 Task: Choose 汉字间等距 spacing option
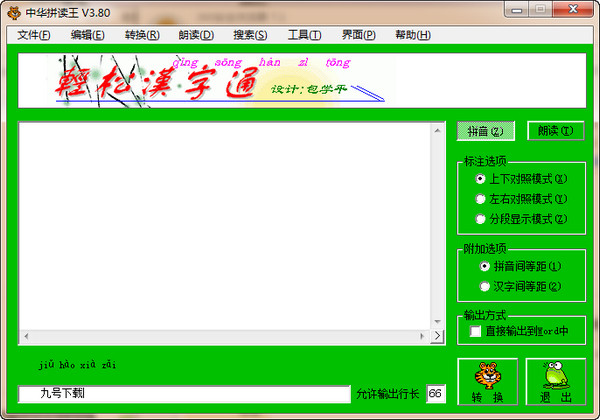485,286
